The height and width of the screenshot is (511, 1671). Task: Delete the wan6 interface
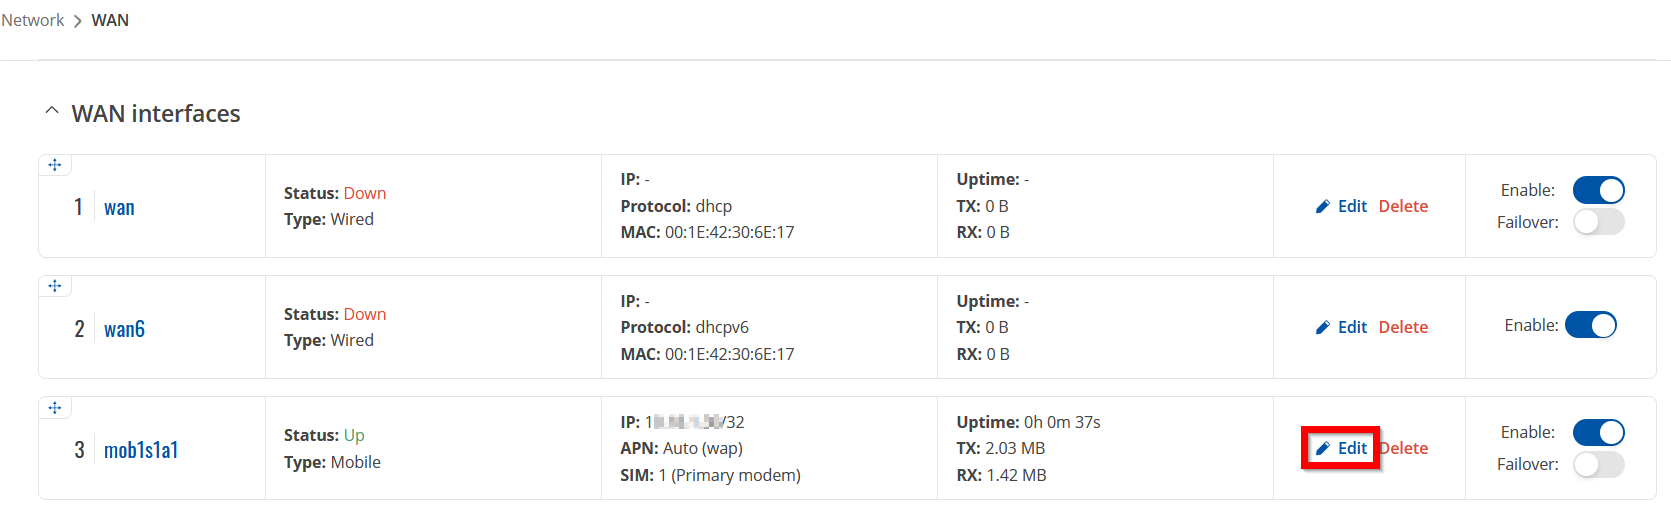tap(1403, 327)
